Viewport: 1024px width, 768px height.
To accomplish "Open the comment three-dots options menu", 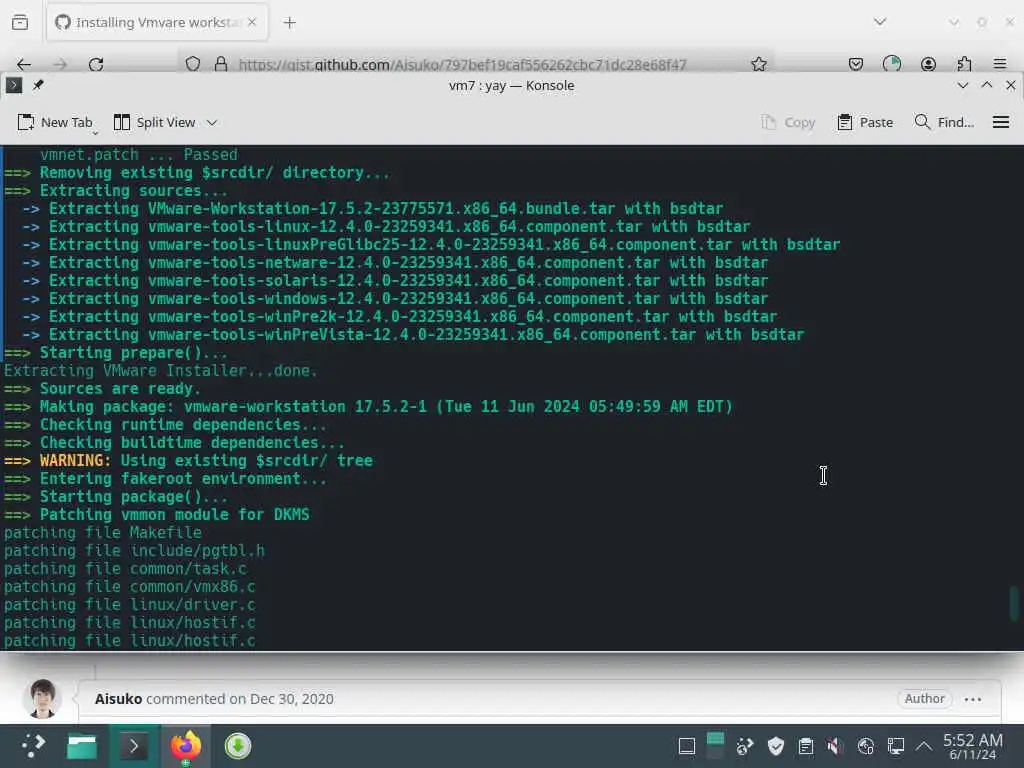I will pos(972,699).
